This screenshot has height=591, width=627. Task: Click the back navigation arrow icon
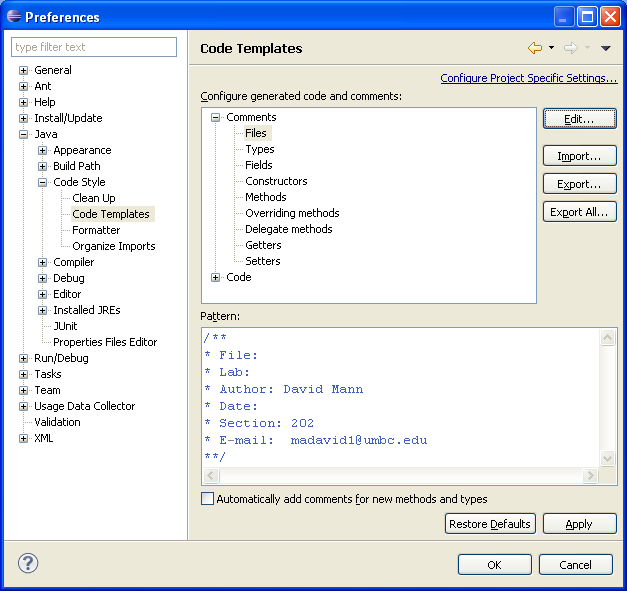pyautogui.click(x=535, y=48)
